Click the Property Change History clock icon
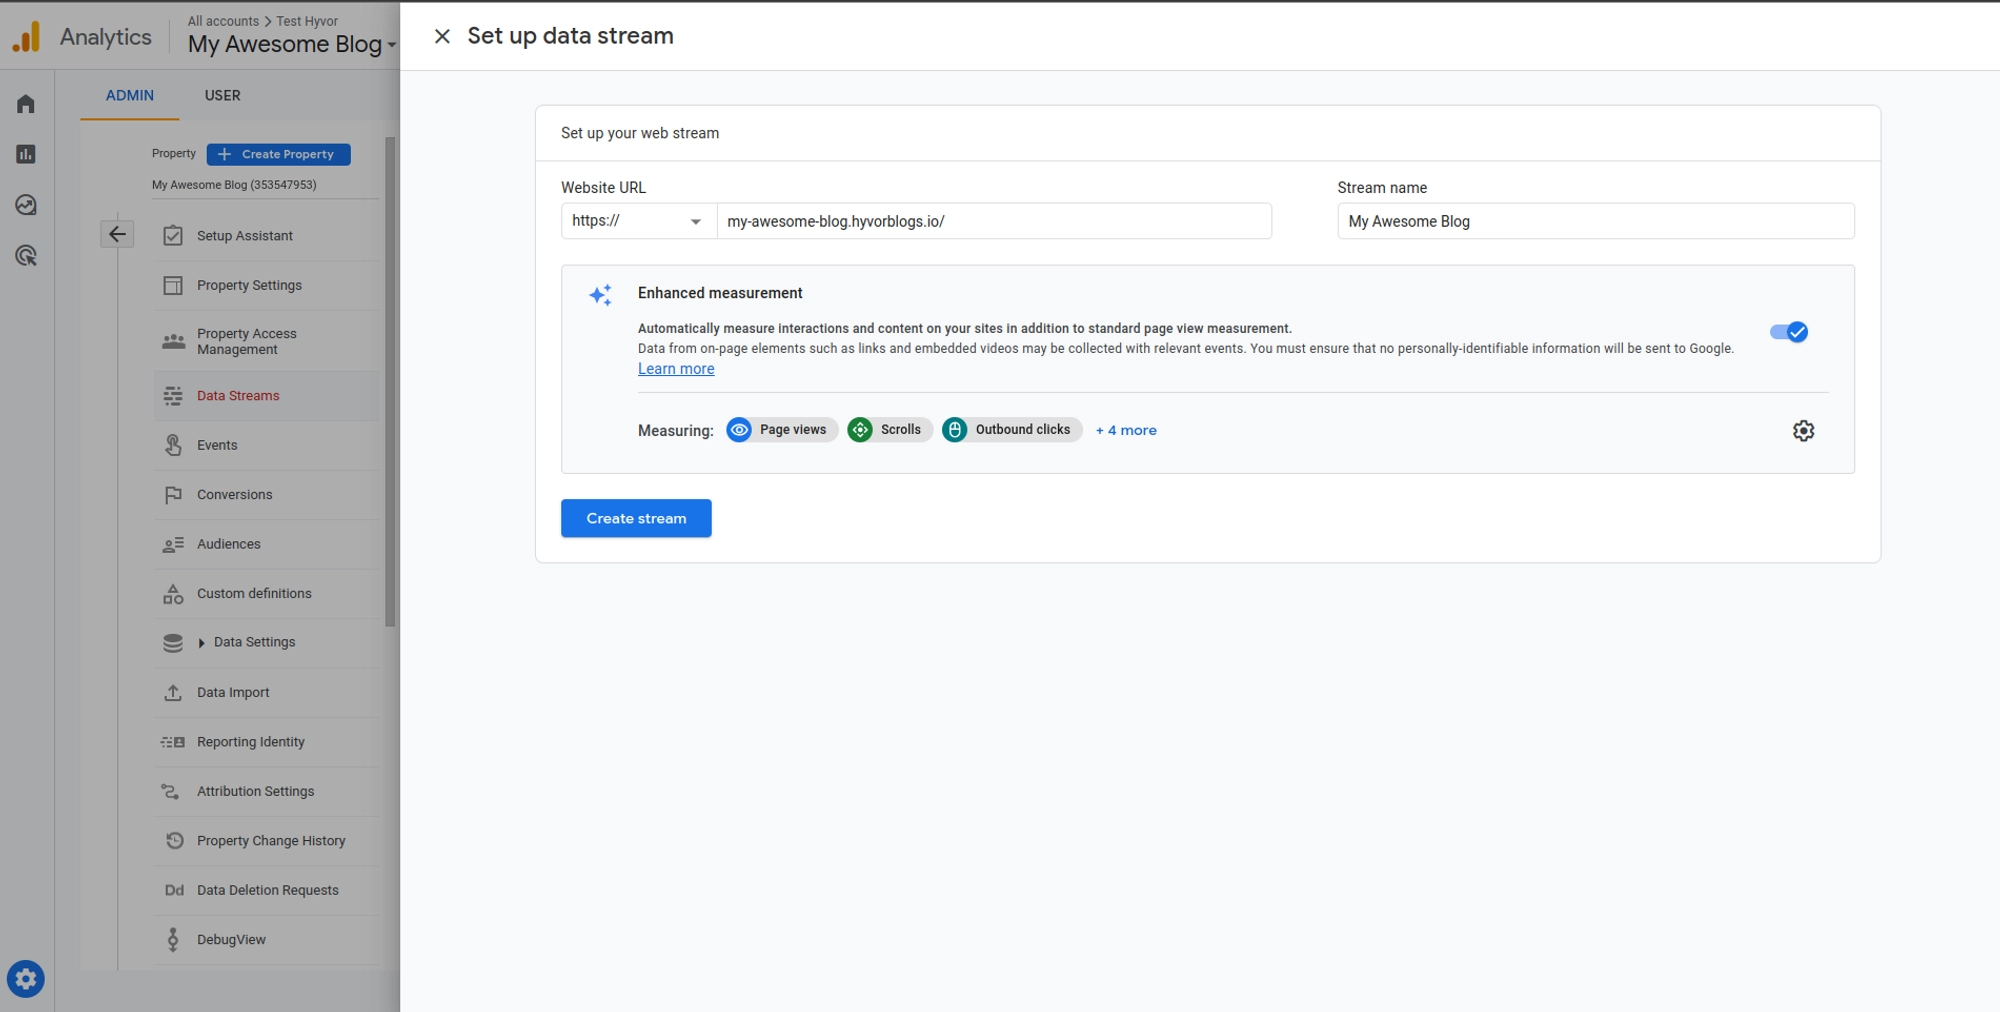This screenshot has width=2000, height=1012. [174, 841]
